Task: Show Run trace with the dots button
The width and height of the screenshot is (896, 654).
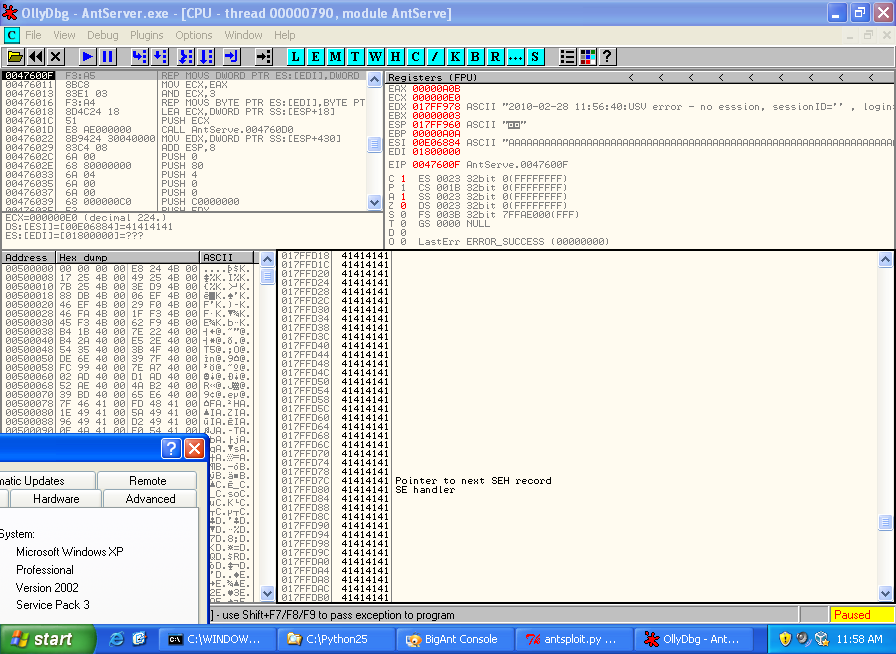Action: (515, 57)
